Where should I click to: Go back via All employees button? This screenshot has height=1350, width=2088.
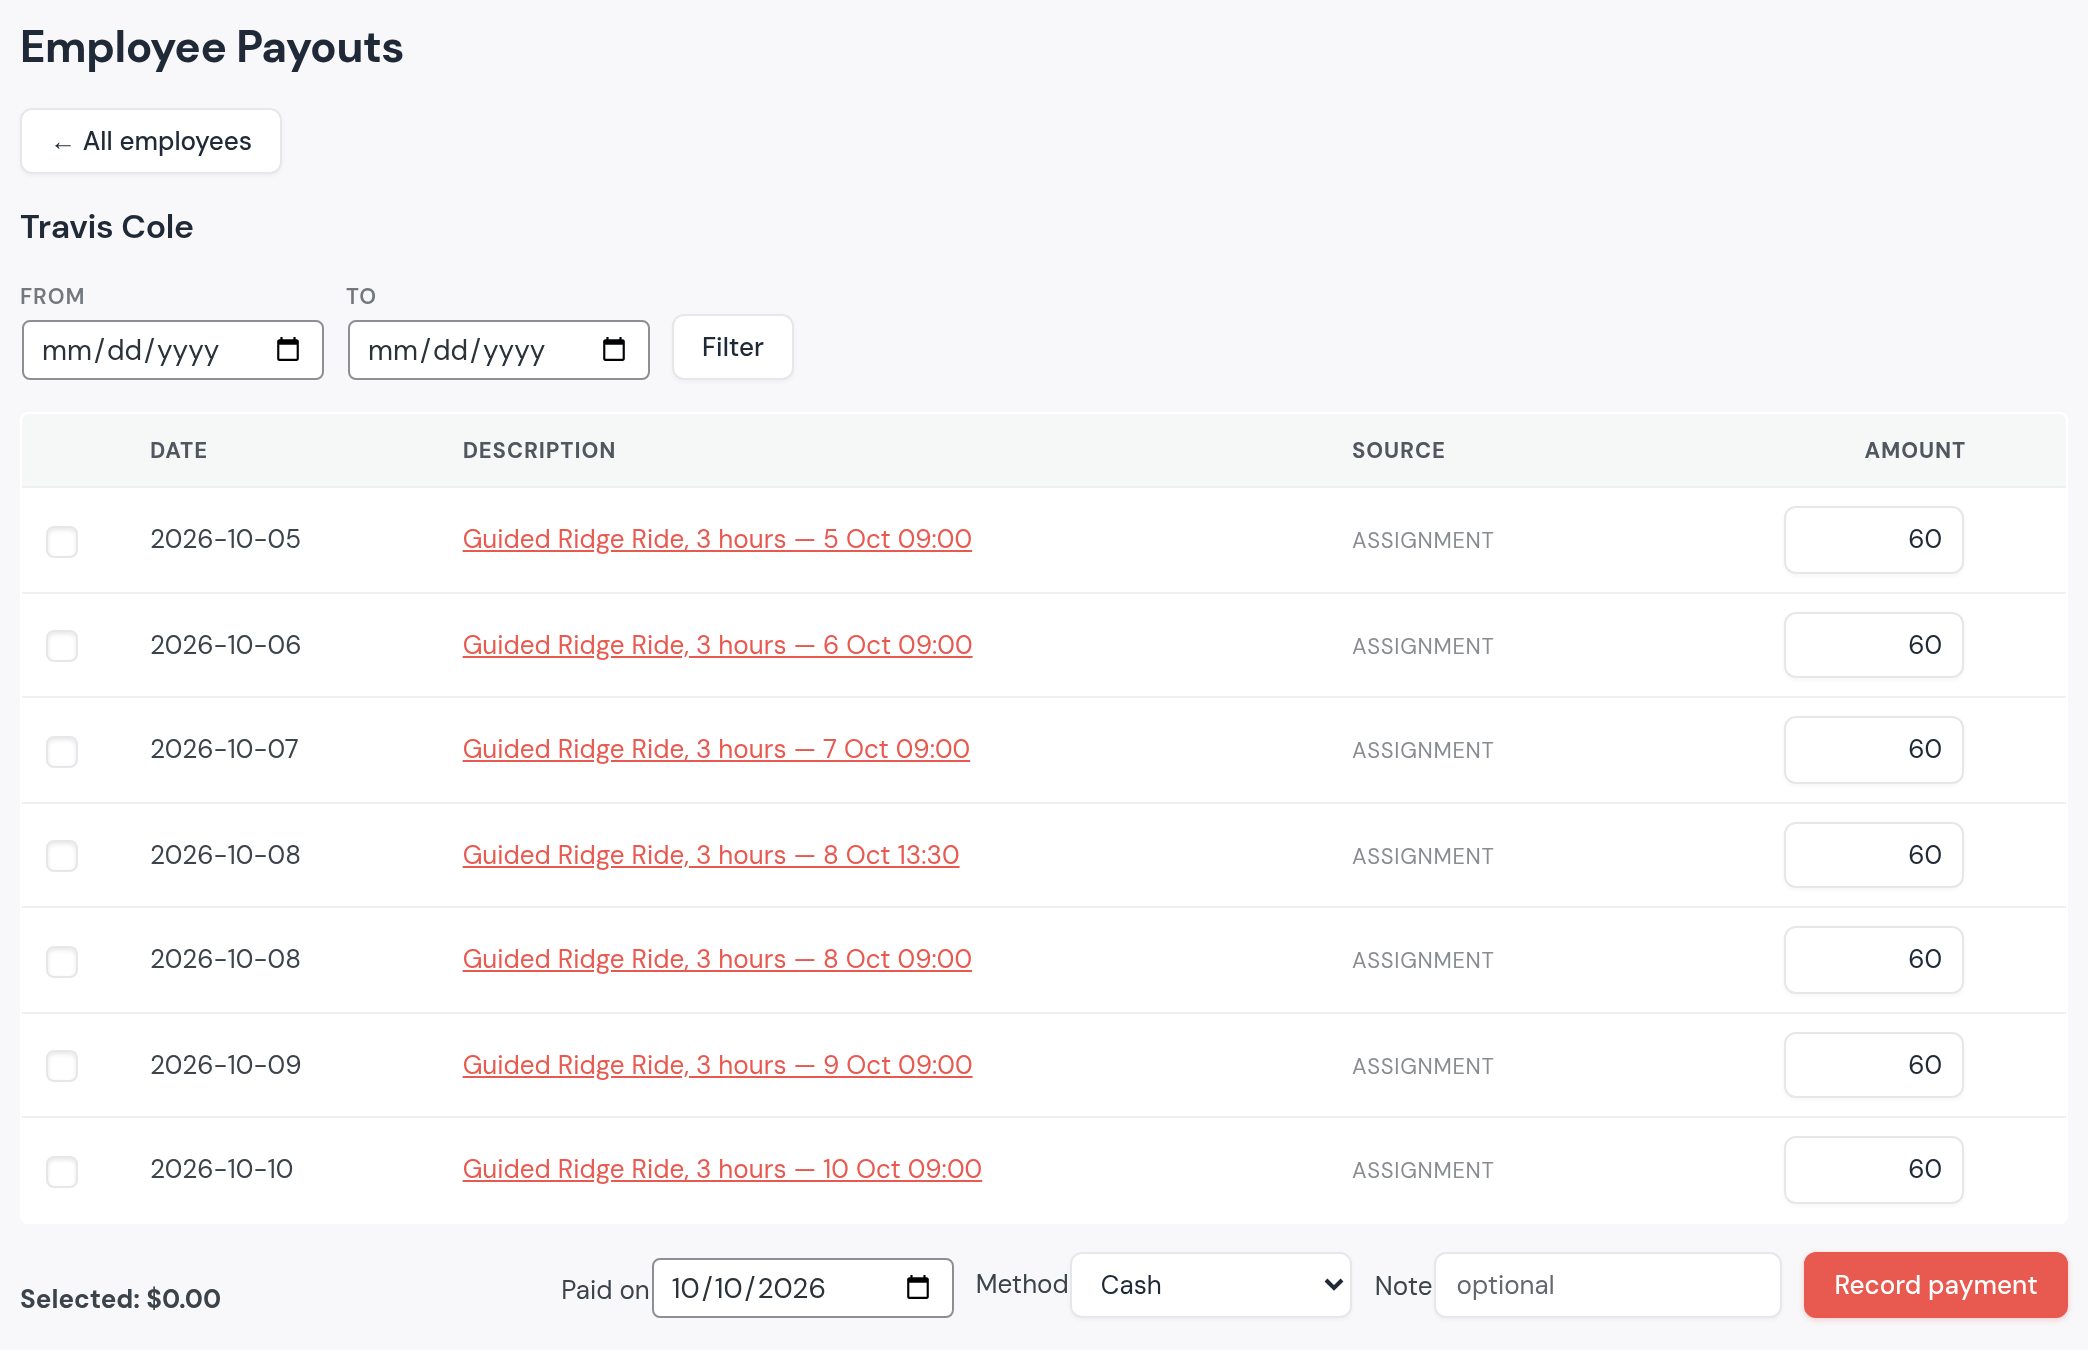151,141
